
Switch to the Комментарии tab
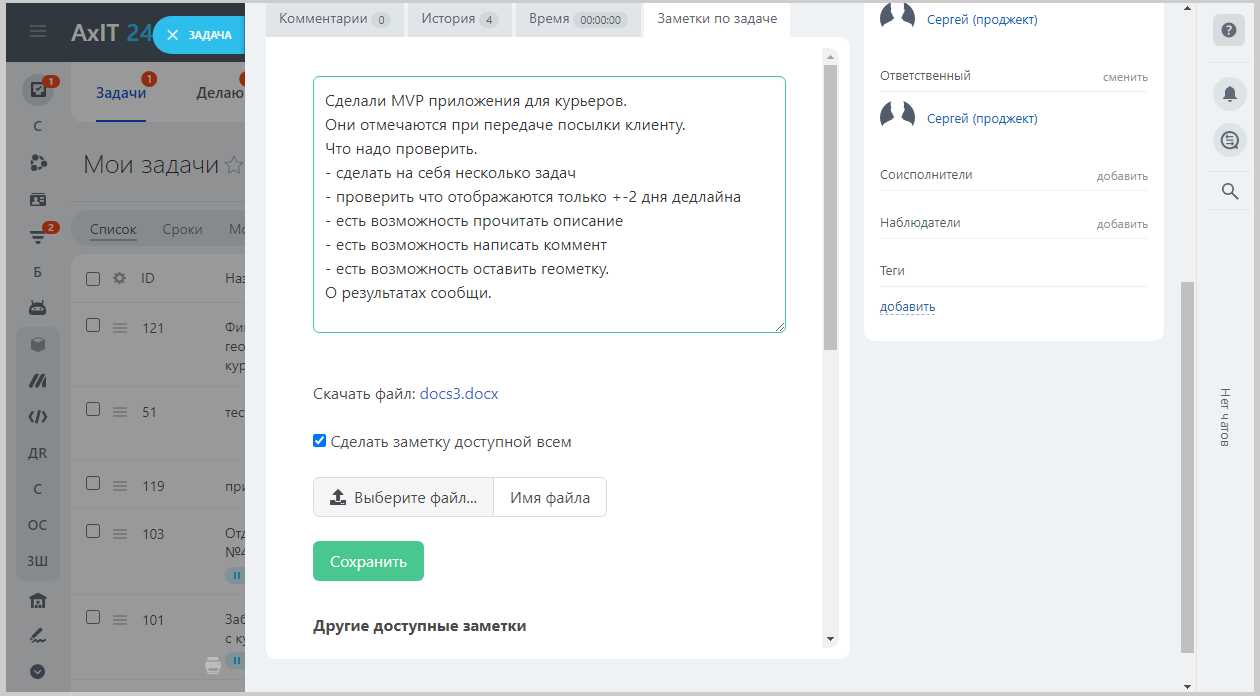(x=334, y=19)
